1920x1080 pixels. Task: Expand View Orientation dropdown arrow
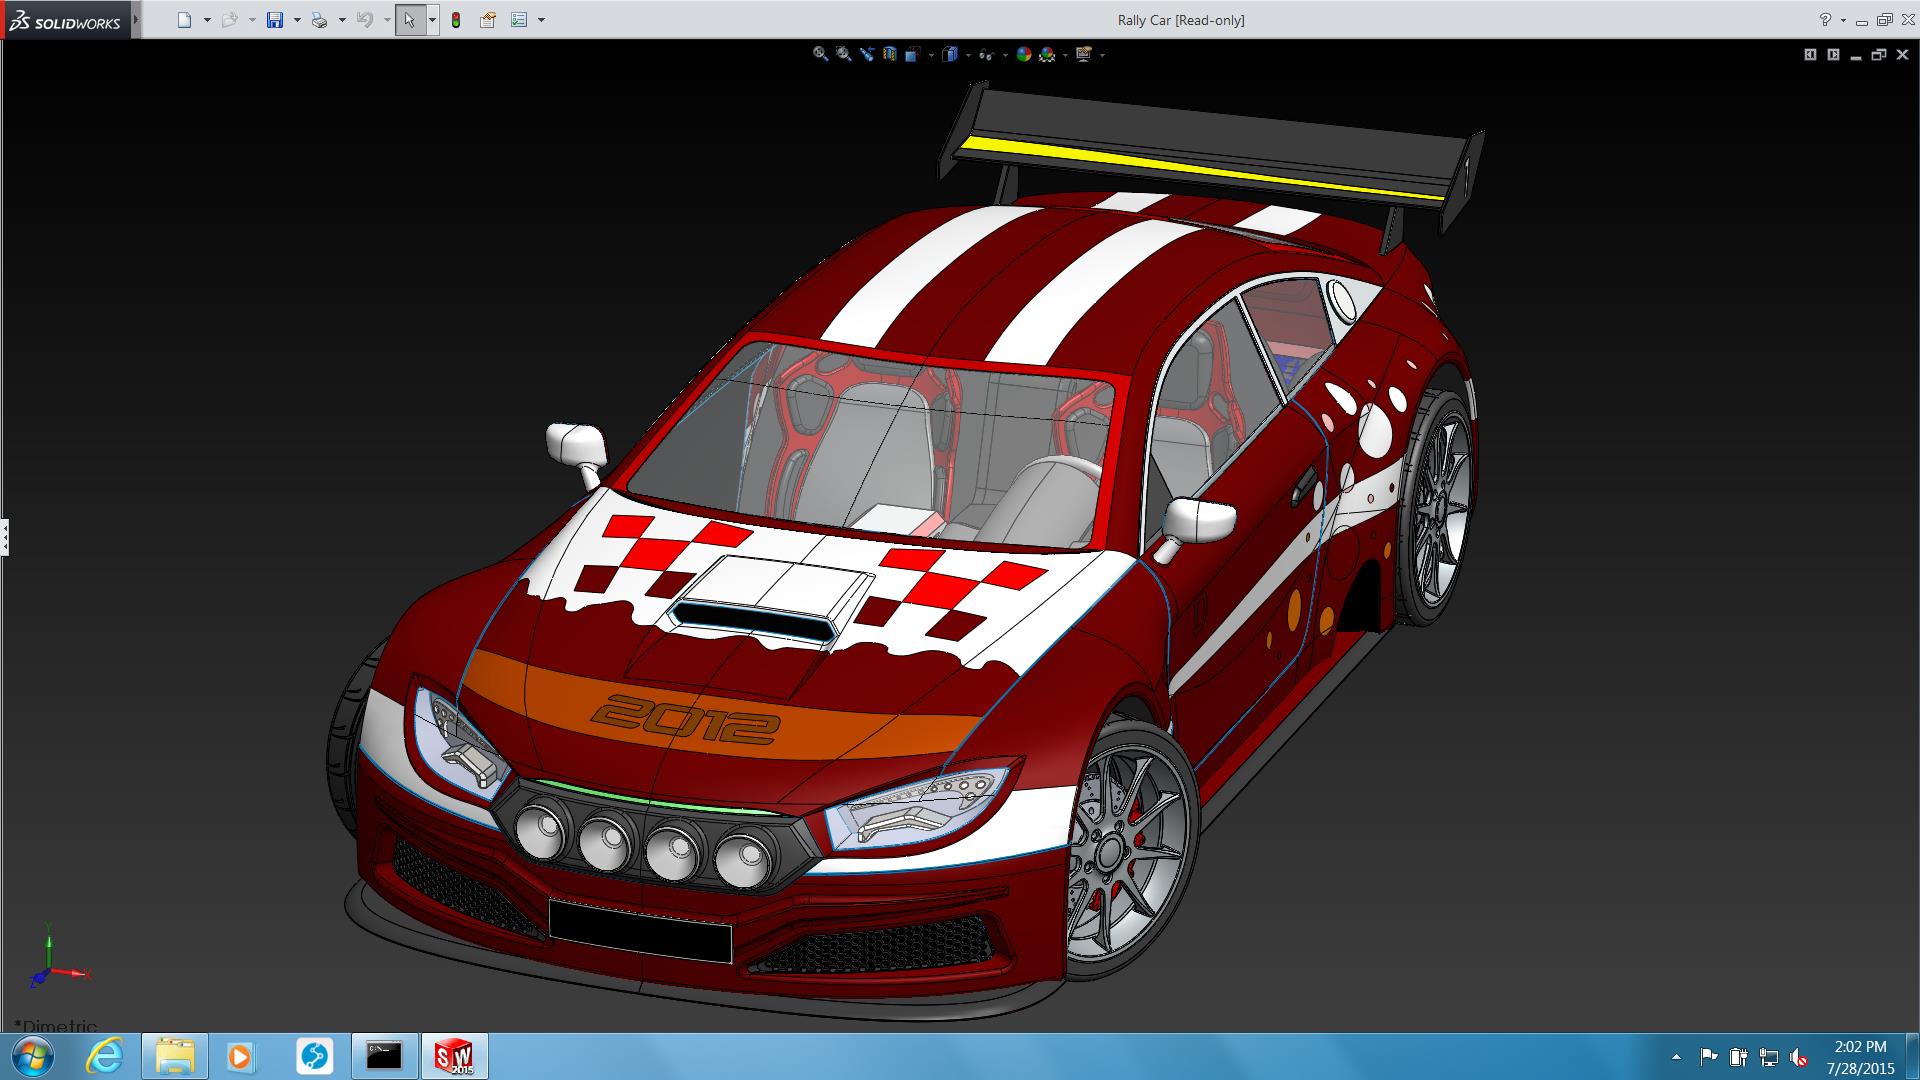click(x=931, y=55)
